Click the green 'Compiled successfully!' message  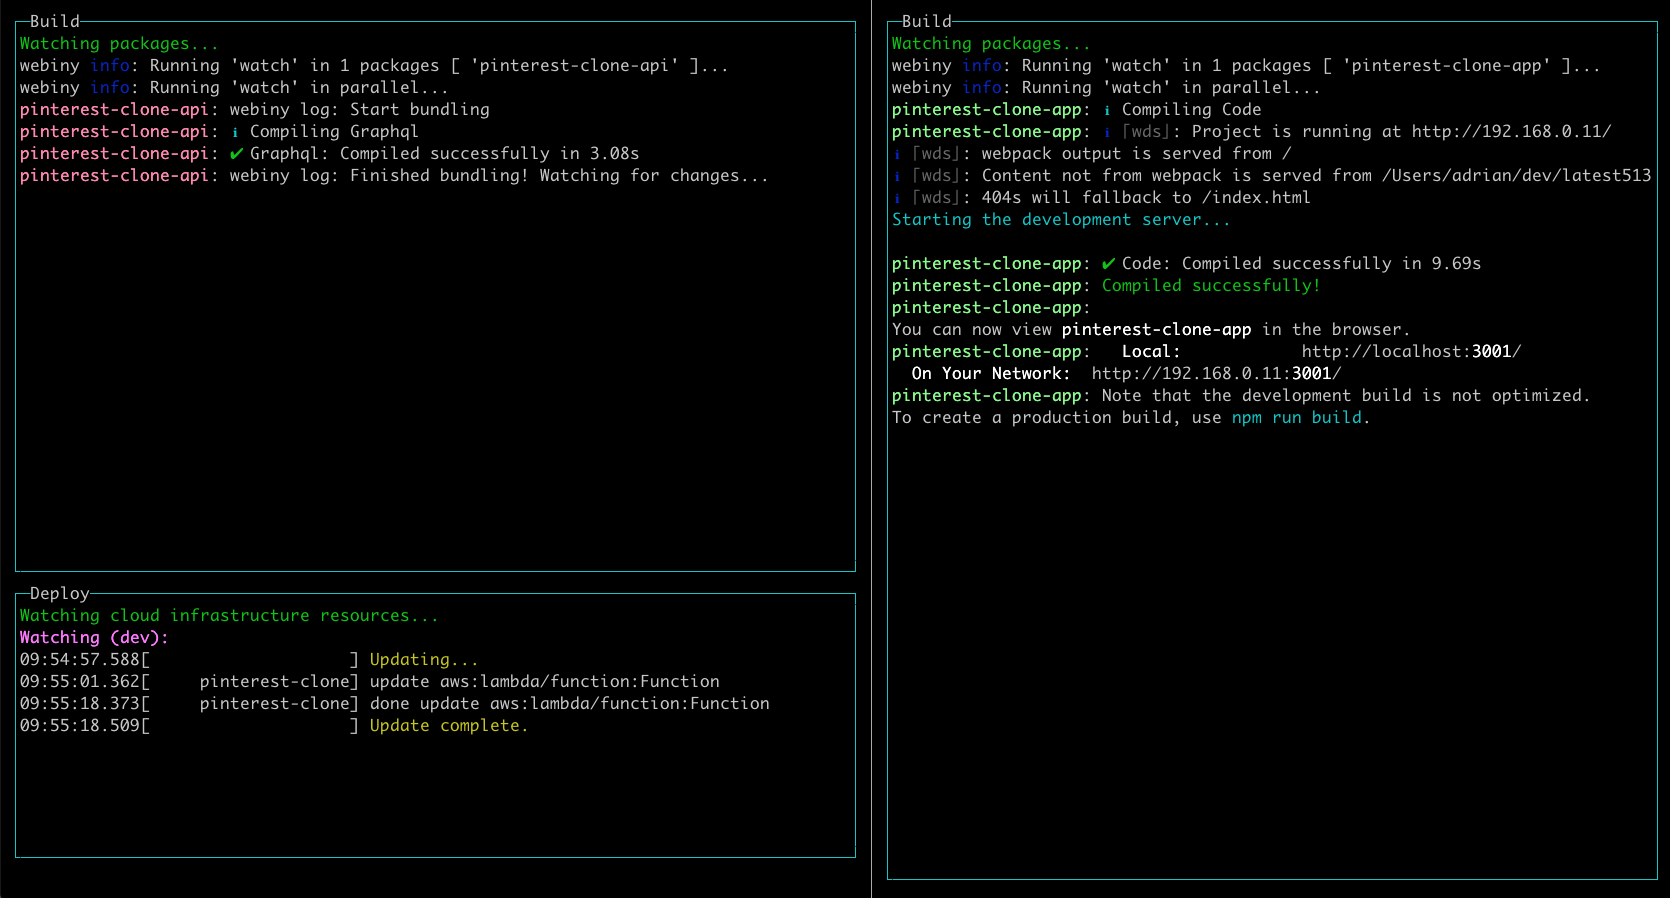(1211, 285)
